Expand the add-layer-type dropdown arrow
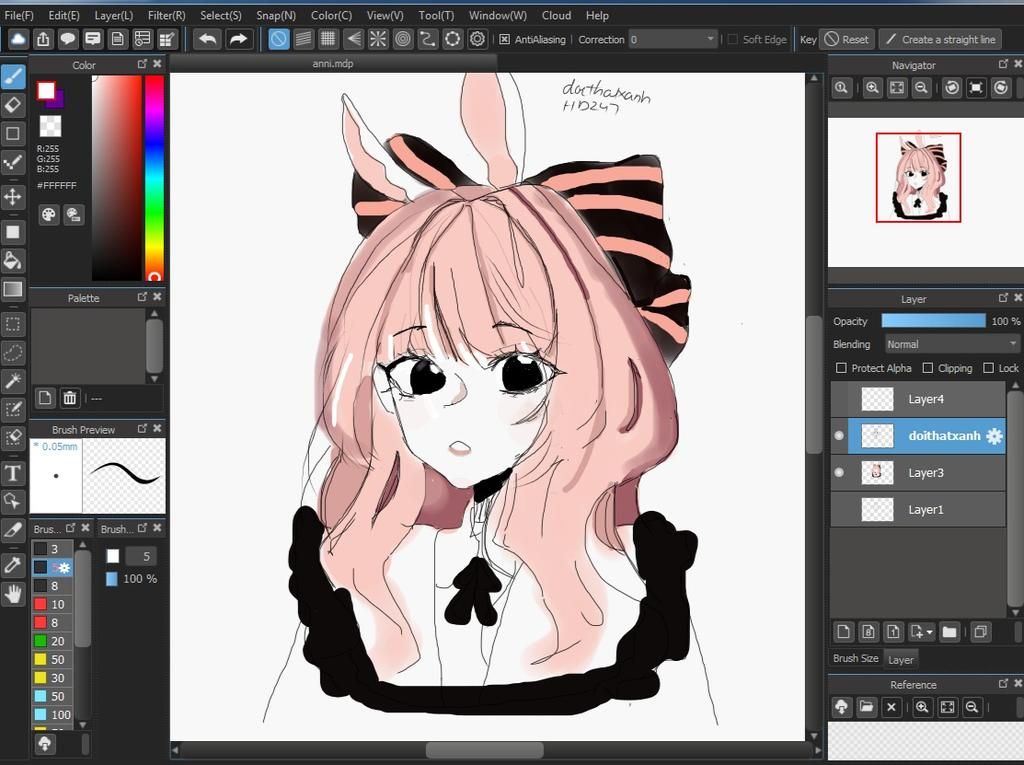Viewport: 1024px width, 765px height. coord(929,632)
